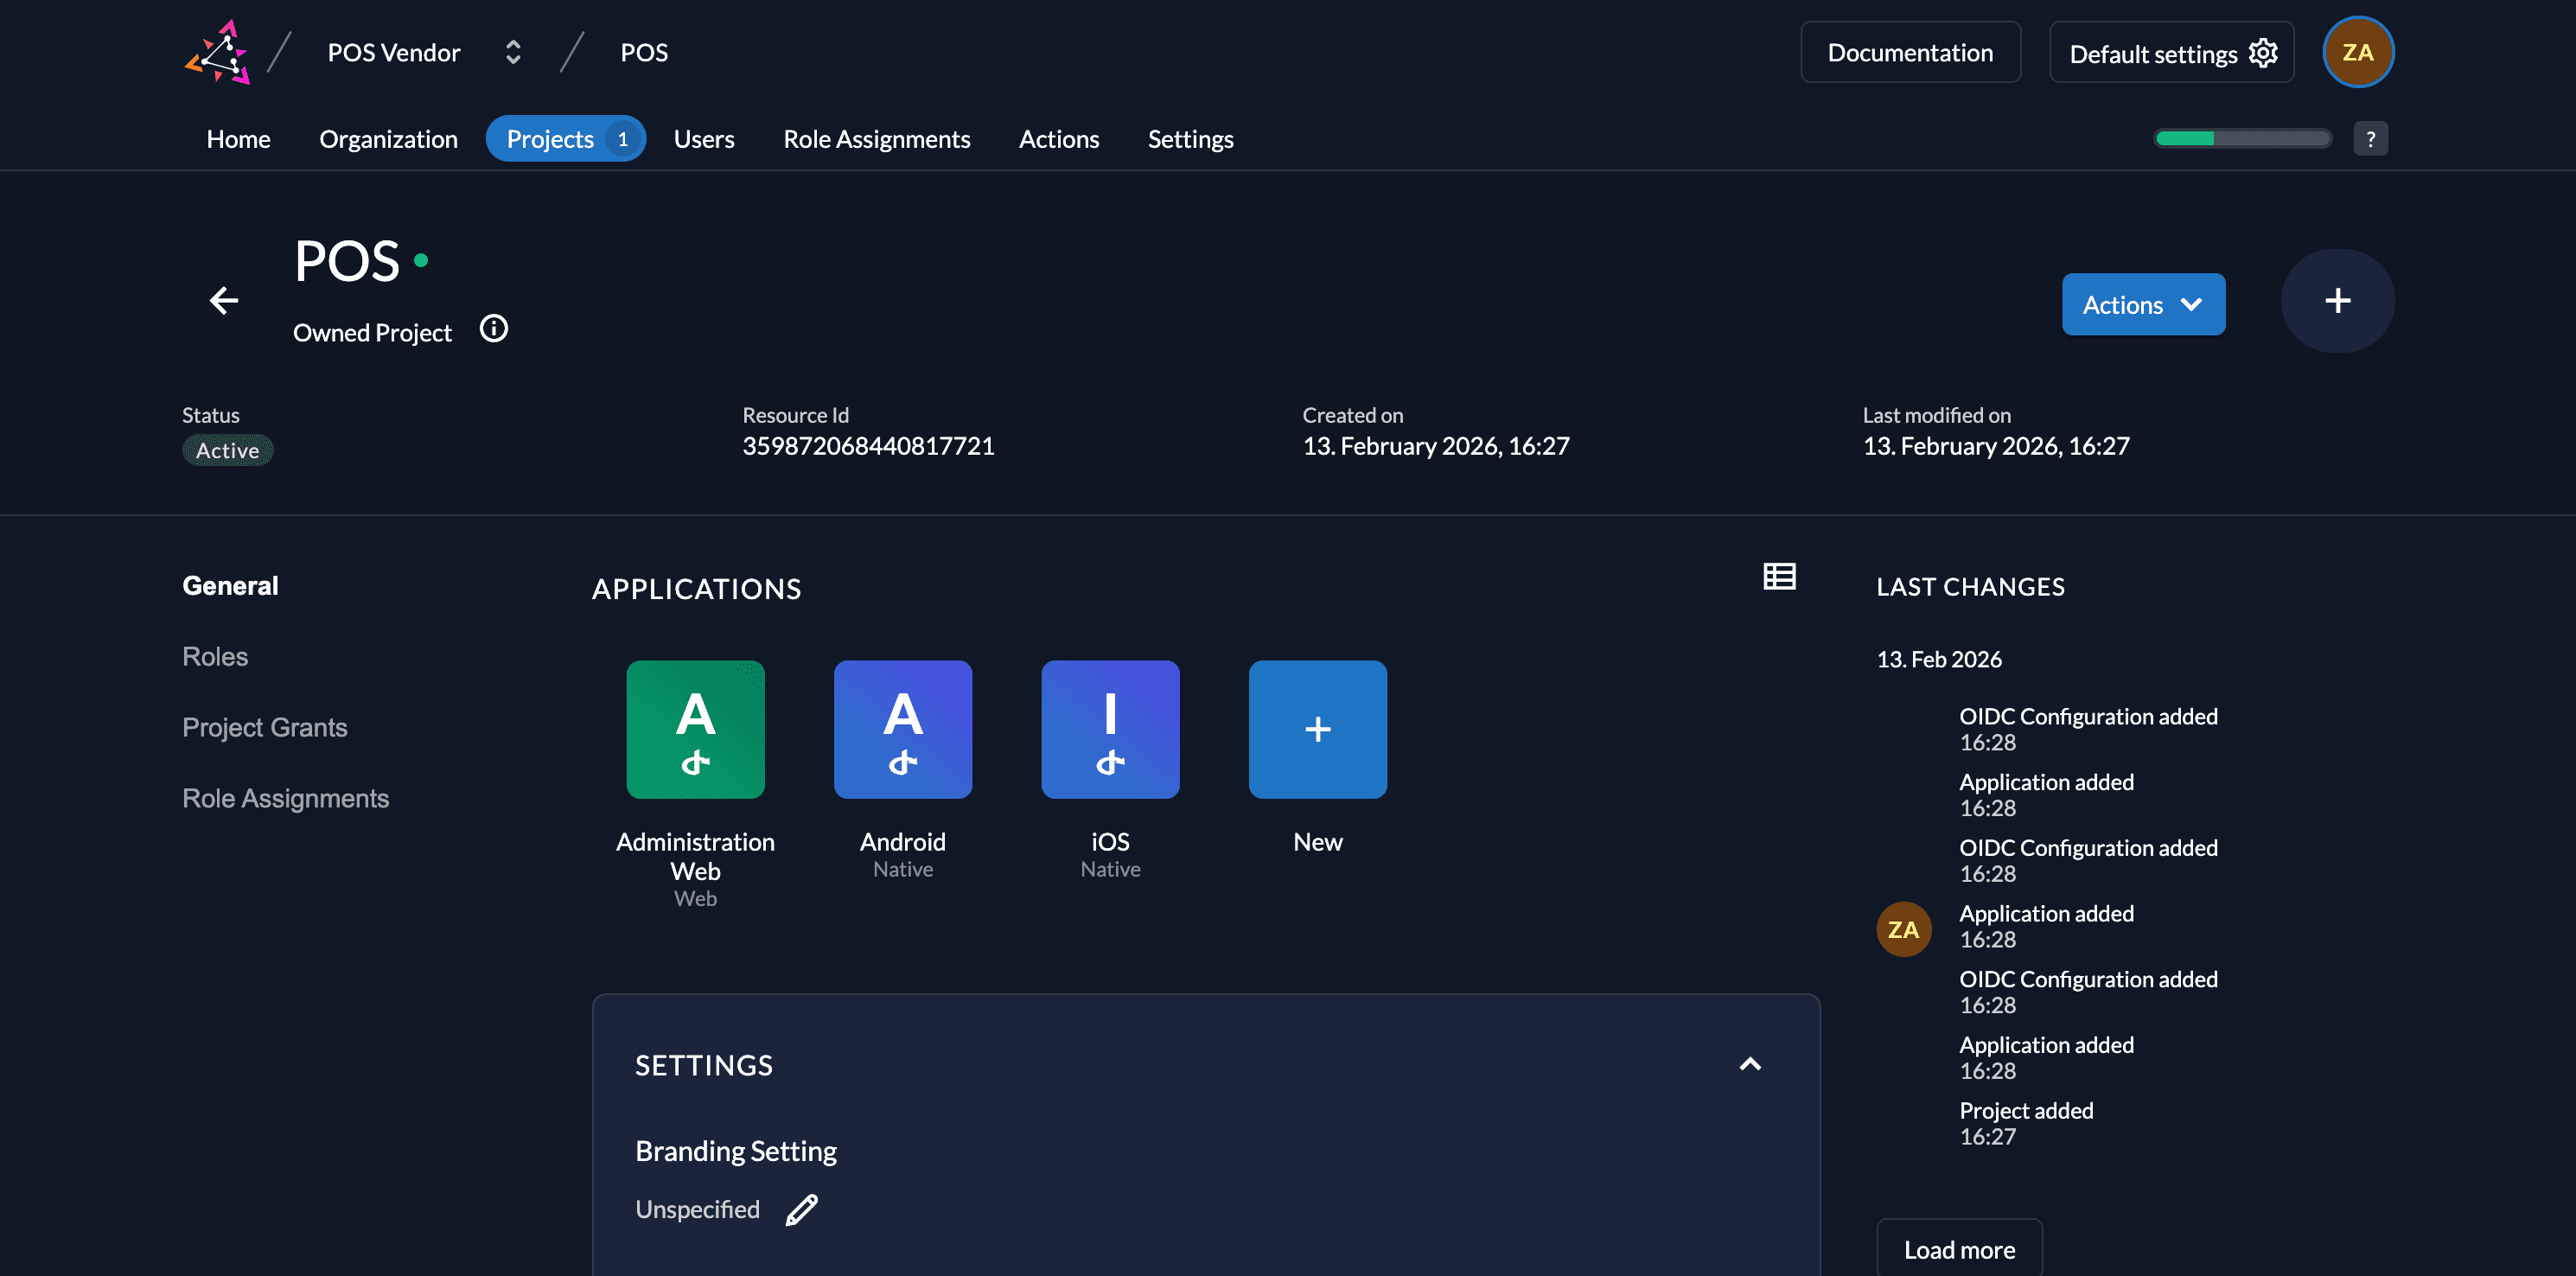
Task: Open the iOS native application tile
Action: [x=1110, y=729]
